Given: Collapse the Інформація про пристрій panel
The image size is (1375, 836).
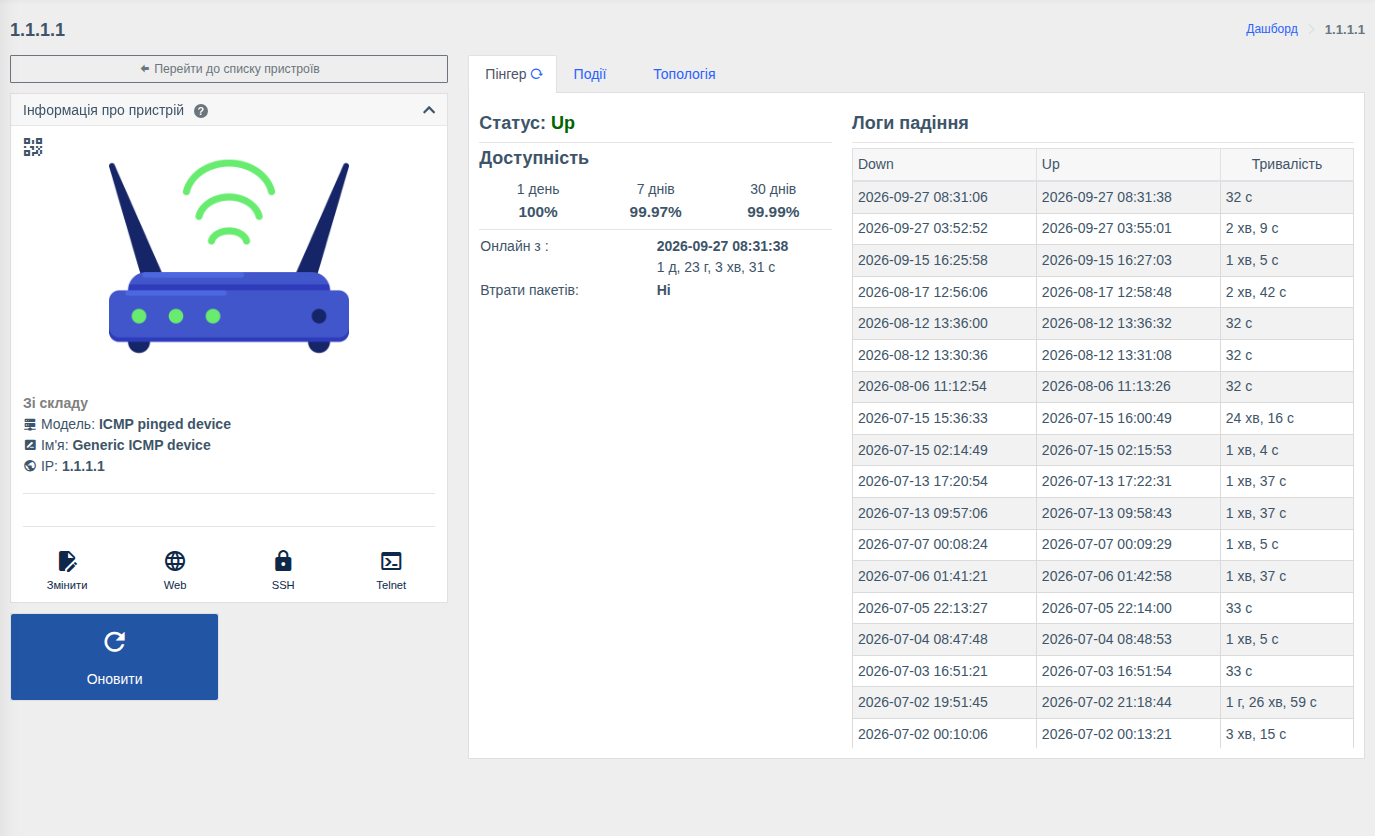Looking at the screenshot, I should click(429, 110).
